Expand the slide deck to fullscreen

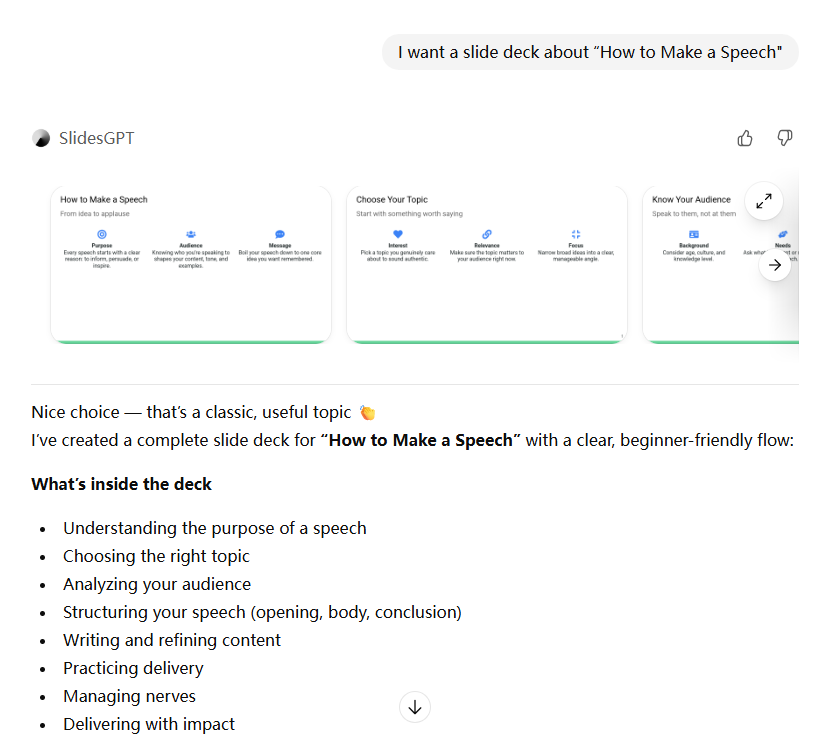pyautogui.click(x=764, y=201)
